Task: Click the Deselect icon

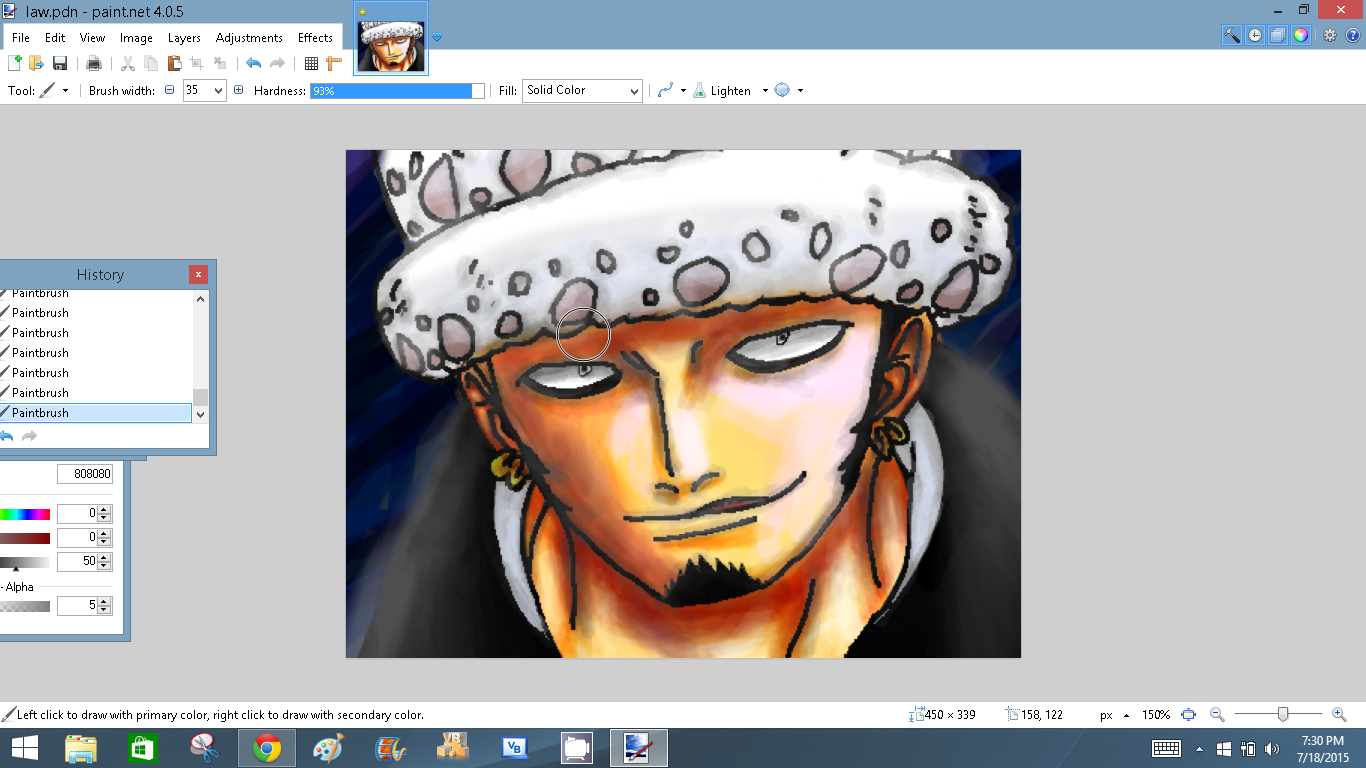Action: pos(220,63)
